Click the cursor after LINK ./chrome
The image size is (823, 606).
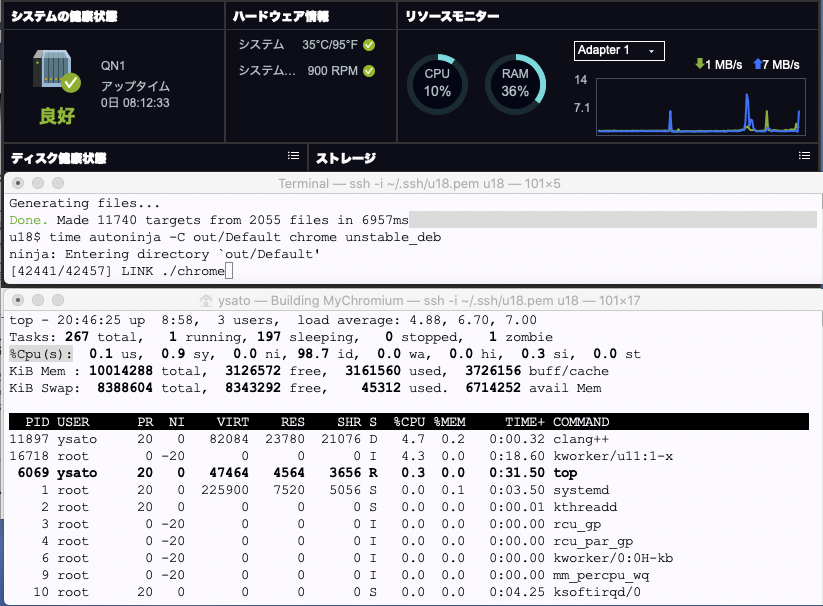229,271
